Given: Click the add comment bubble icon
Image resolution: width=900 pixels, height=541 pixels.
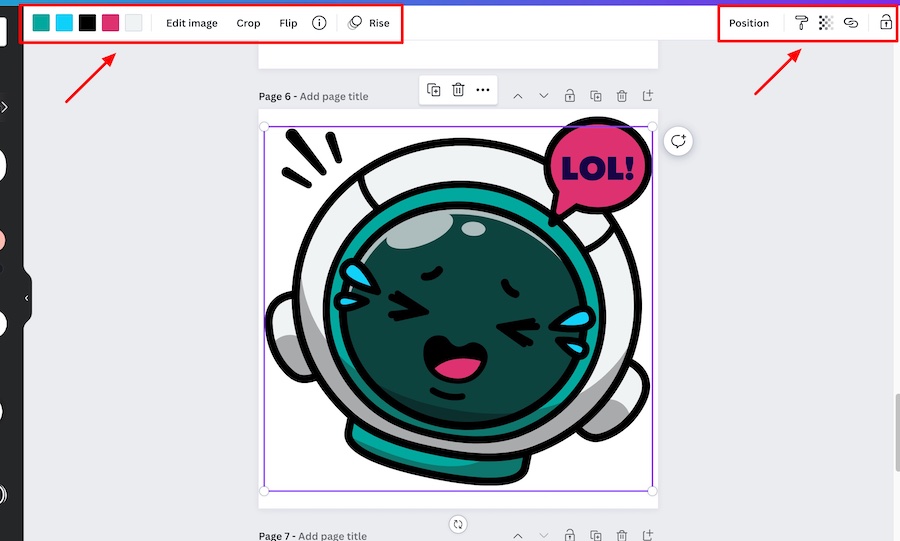Looking at the screenshot, I should (x=678, y=141).
